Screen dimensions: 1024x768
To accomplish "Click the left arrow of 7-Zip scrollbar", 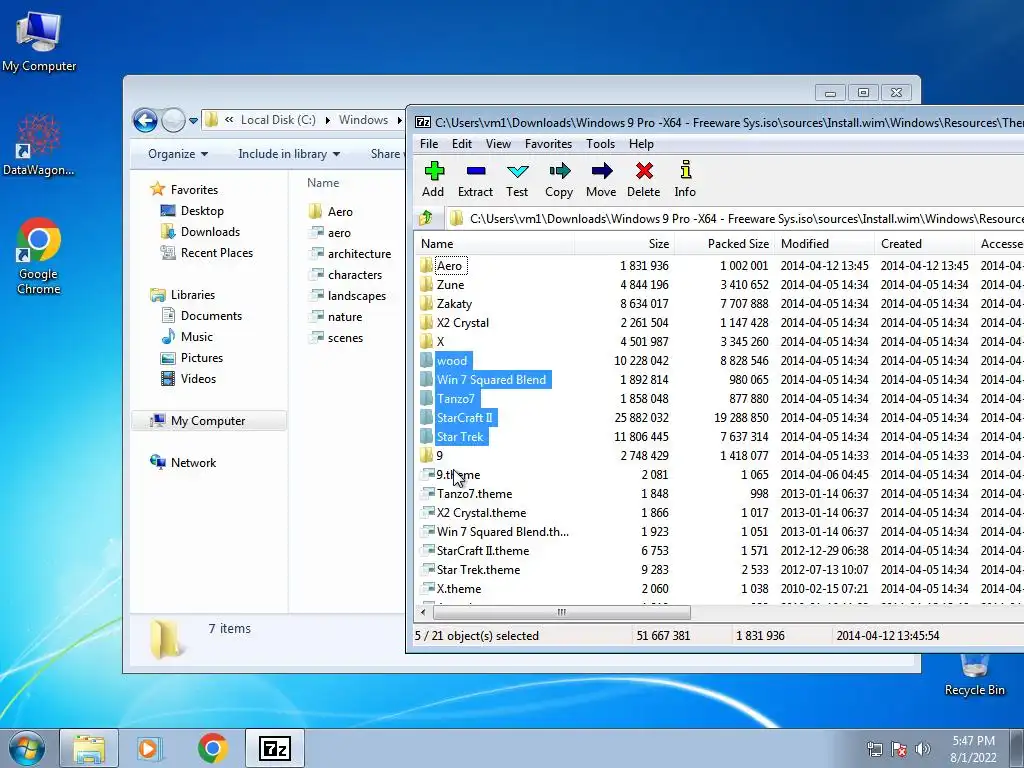I will [423, 612].
